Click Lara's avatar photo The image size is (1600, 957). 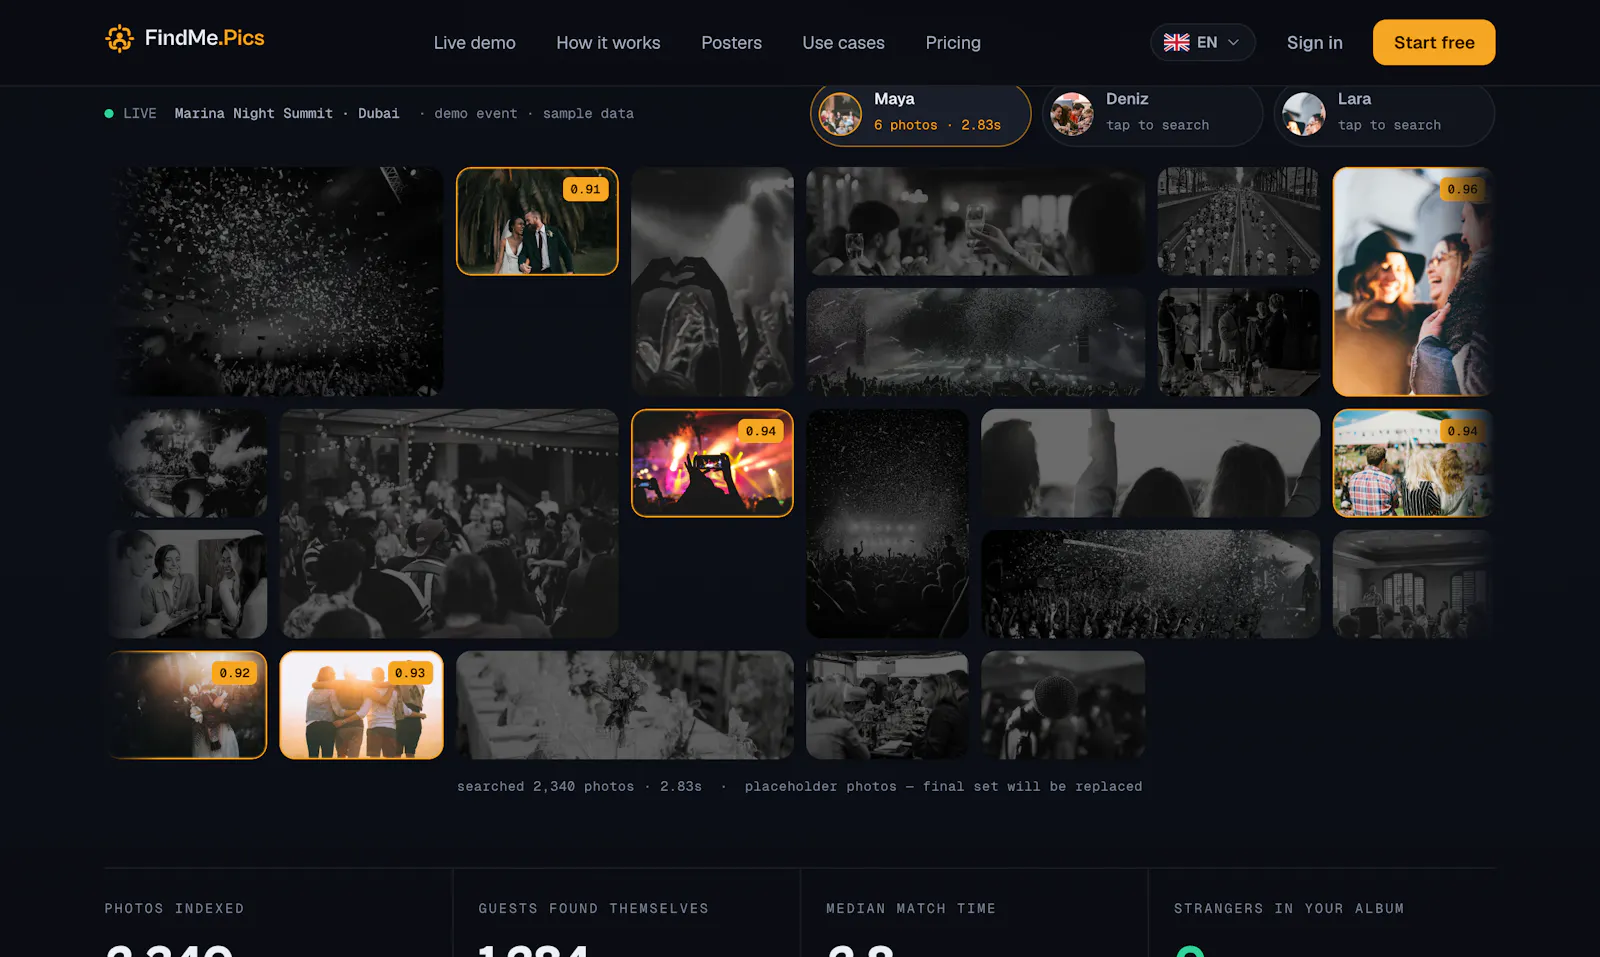[x=1304, y=114]
